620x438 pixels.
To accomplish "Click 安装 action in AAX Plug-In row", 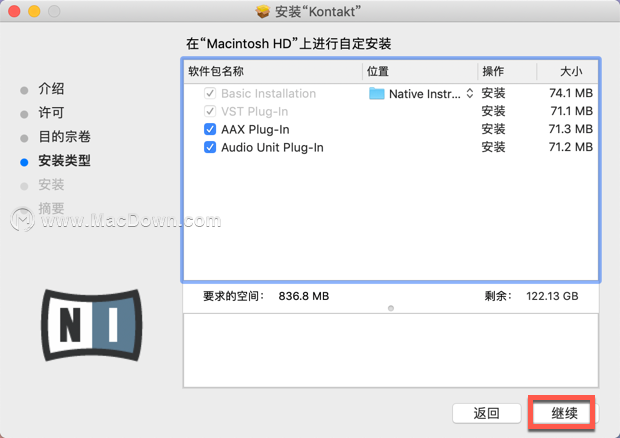I will click(x=493, y=129).
